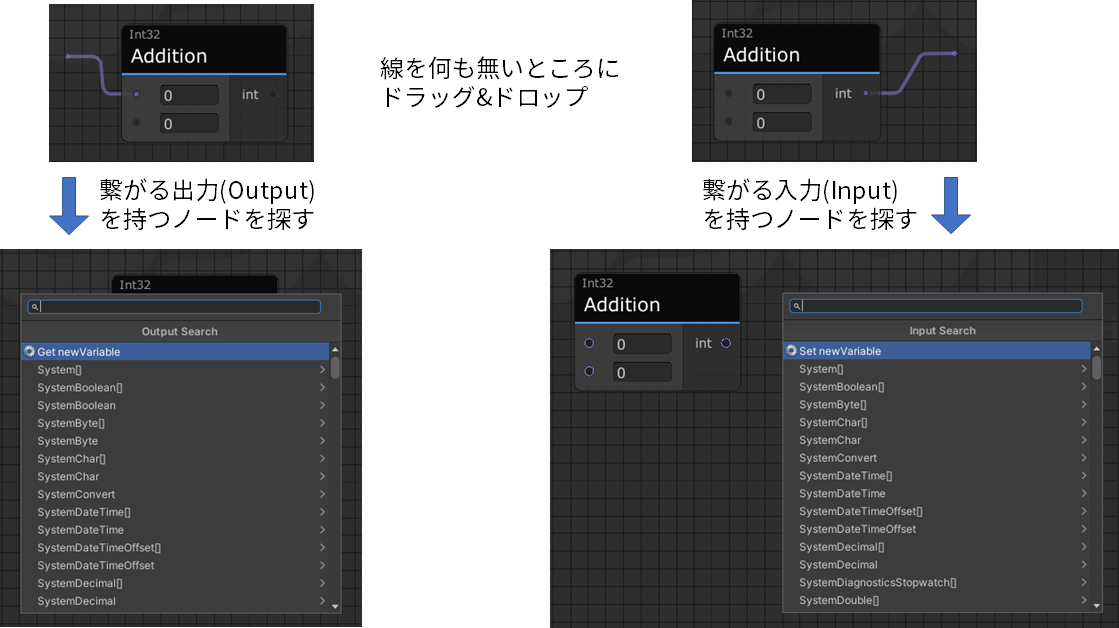Click the first input port of the middle Addition node
This screenshot has width=1119, height=628.
click(588, 343)
